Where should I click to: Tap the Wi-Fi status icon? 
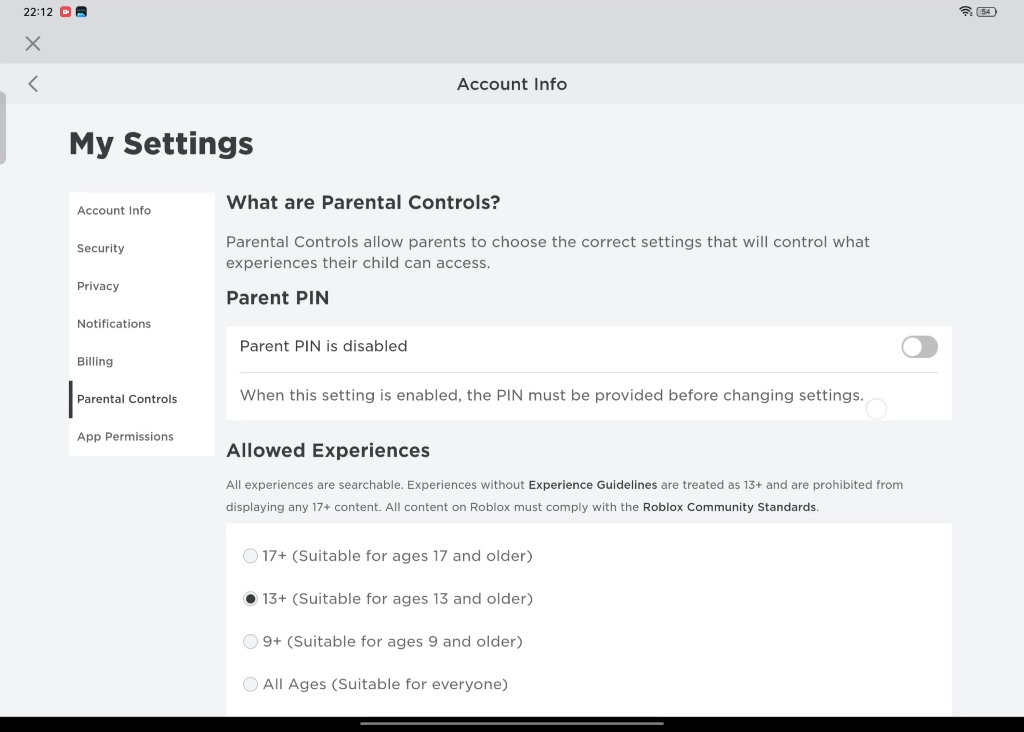point(965,12)
